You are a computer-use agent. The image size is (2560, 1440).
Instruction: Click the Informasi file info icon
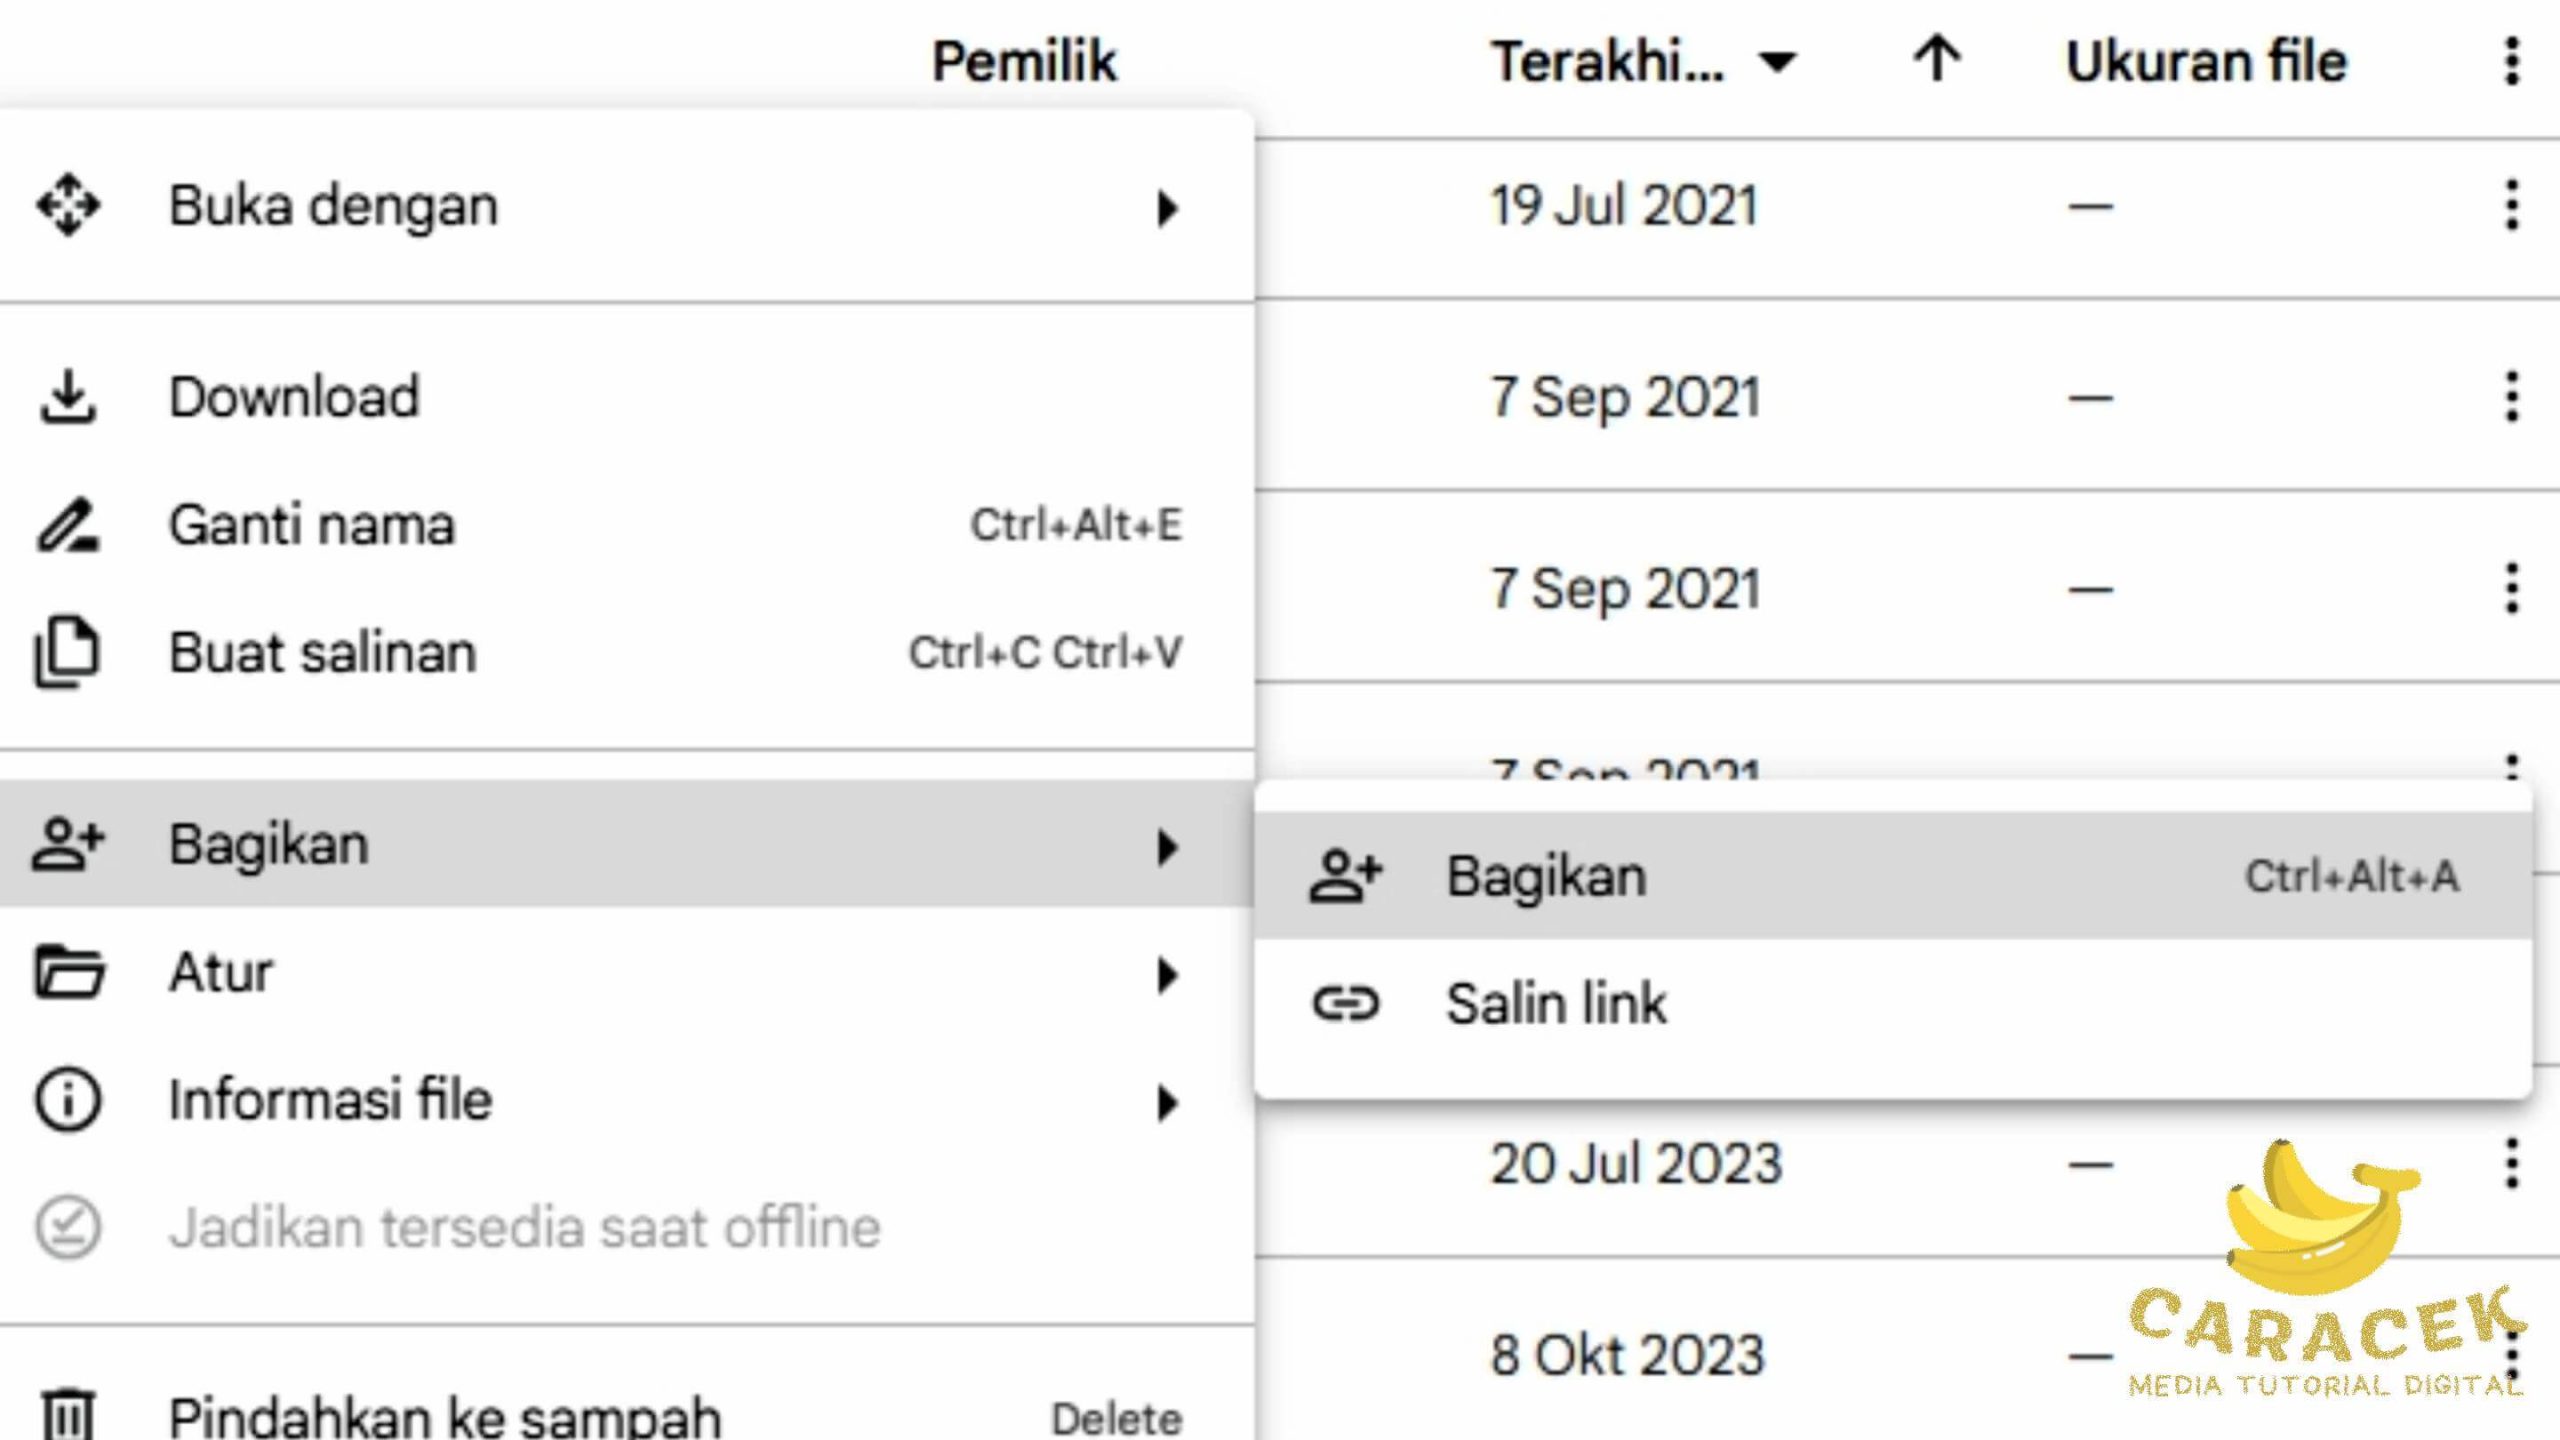click(67, 1100)
